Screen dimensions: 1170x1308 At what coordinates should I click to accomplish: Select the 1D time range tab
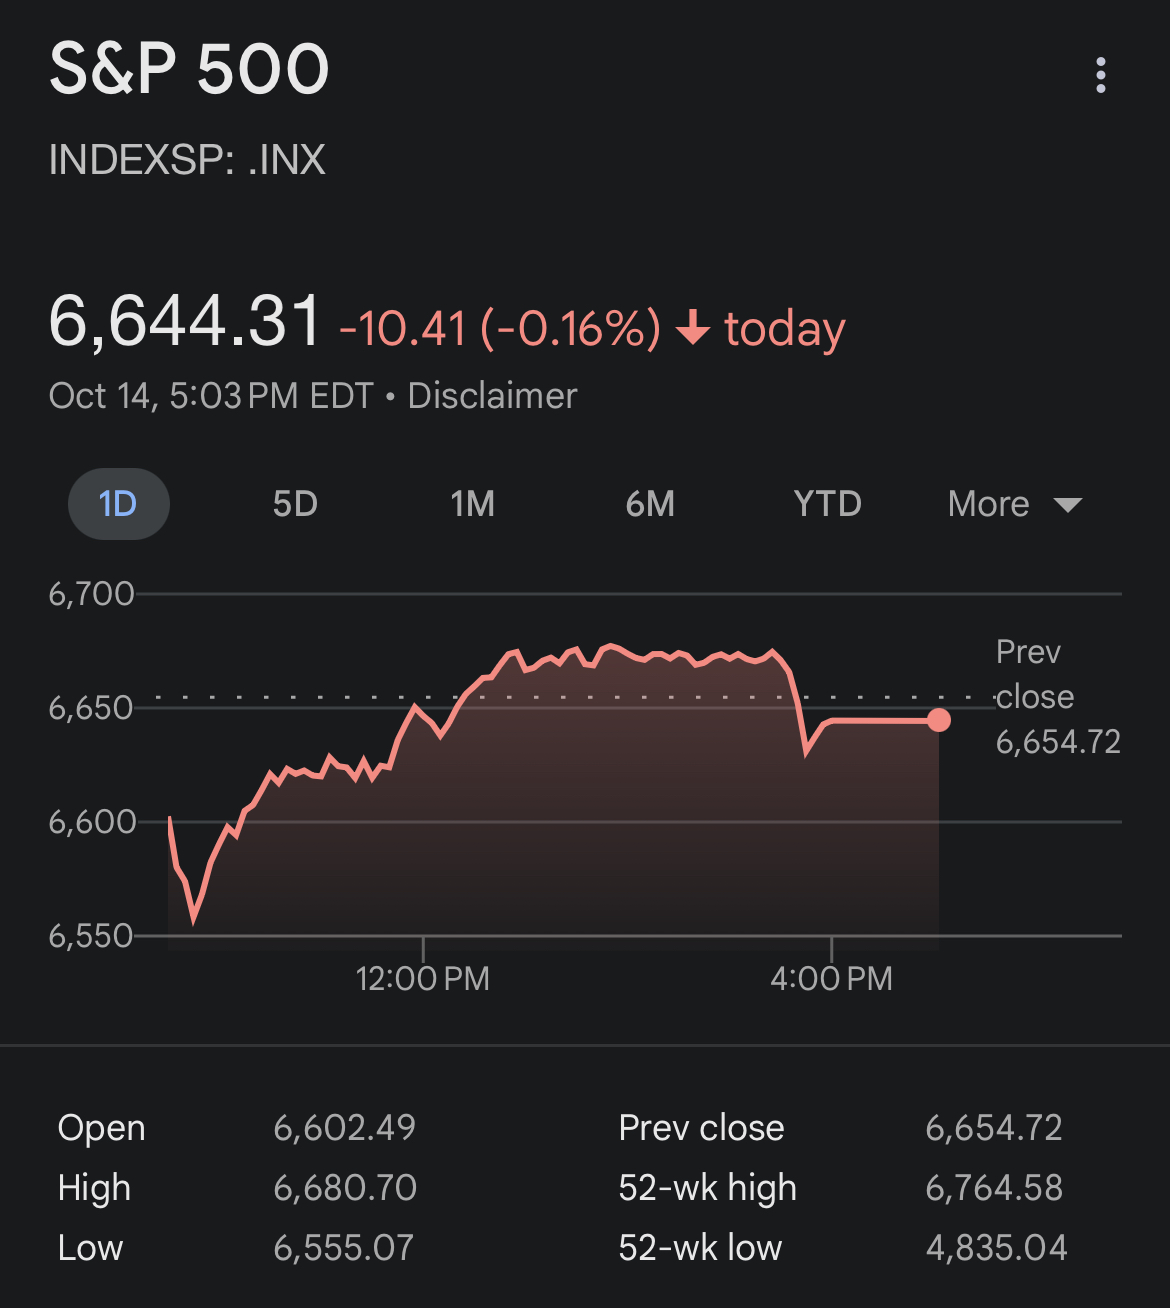tap(118, 504)
